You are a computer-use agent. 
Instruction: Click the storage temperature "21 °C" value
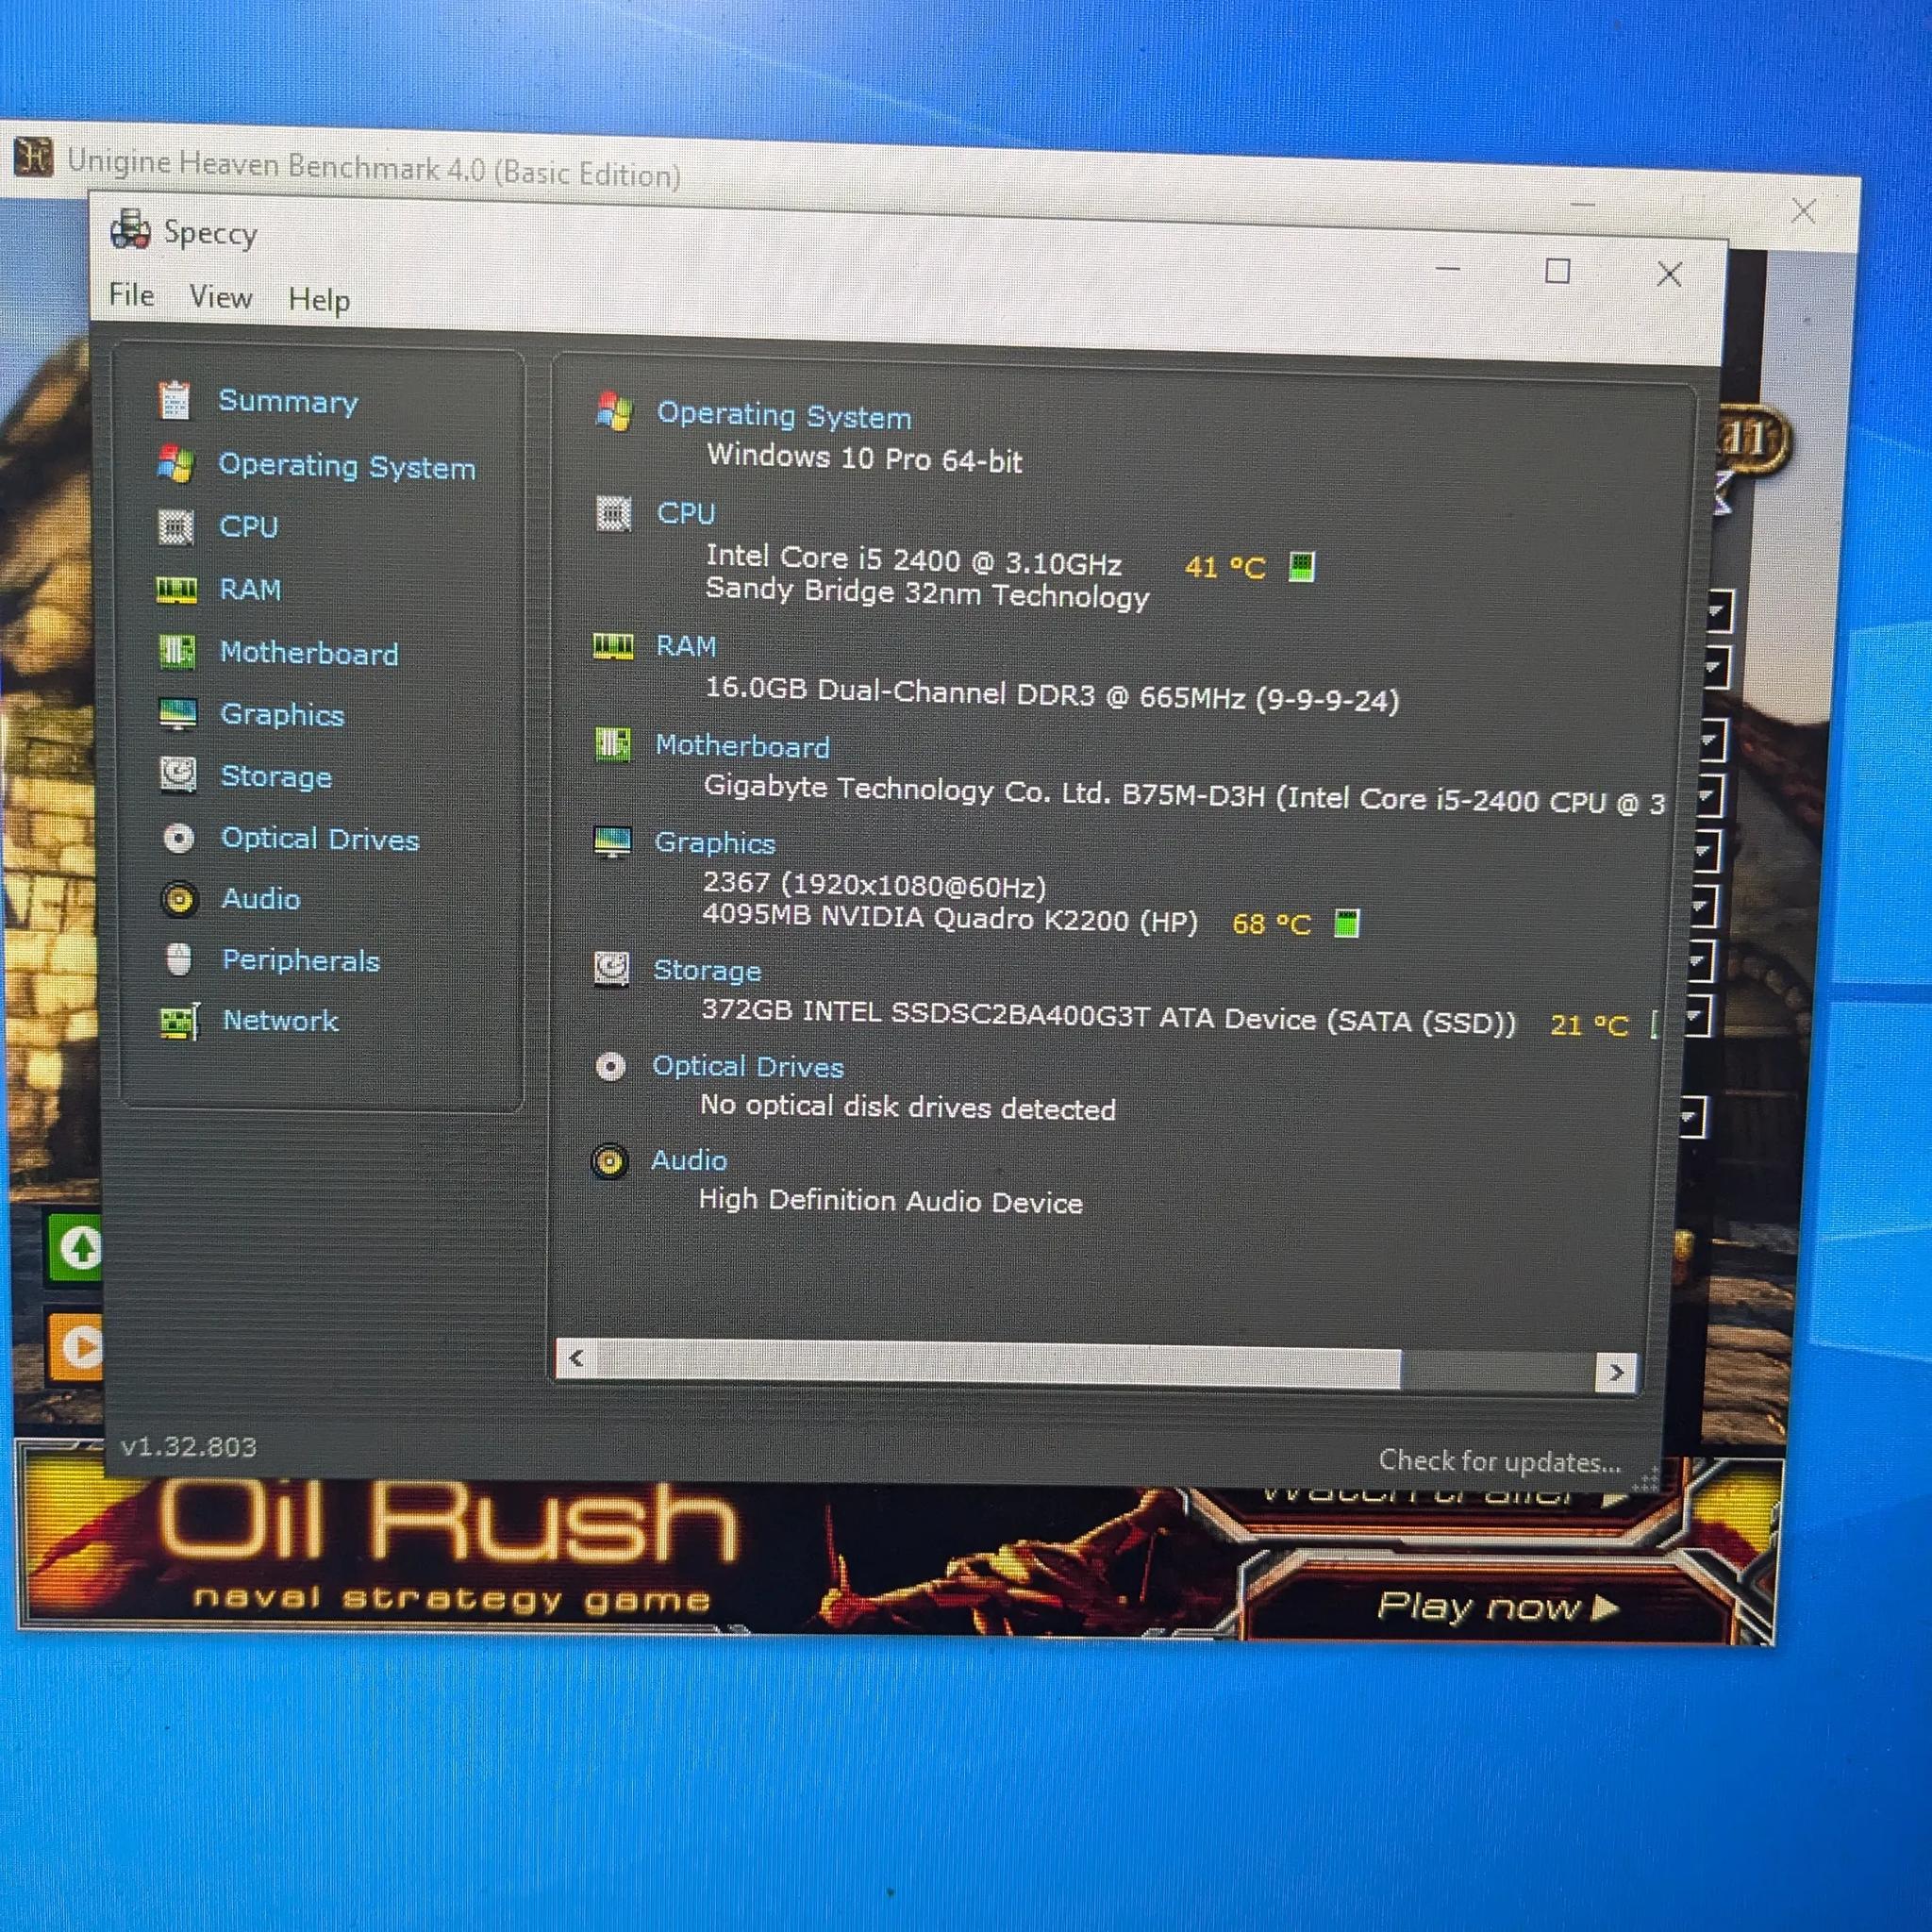coord(1589,1025)
